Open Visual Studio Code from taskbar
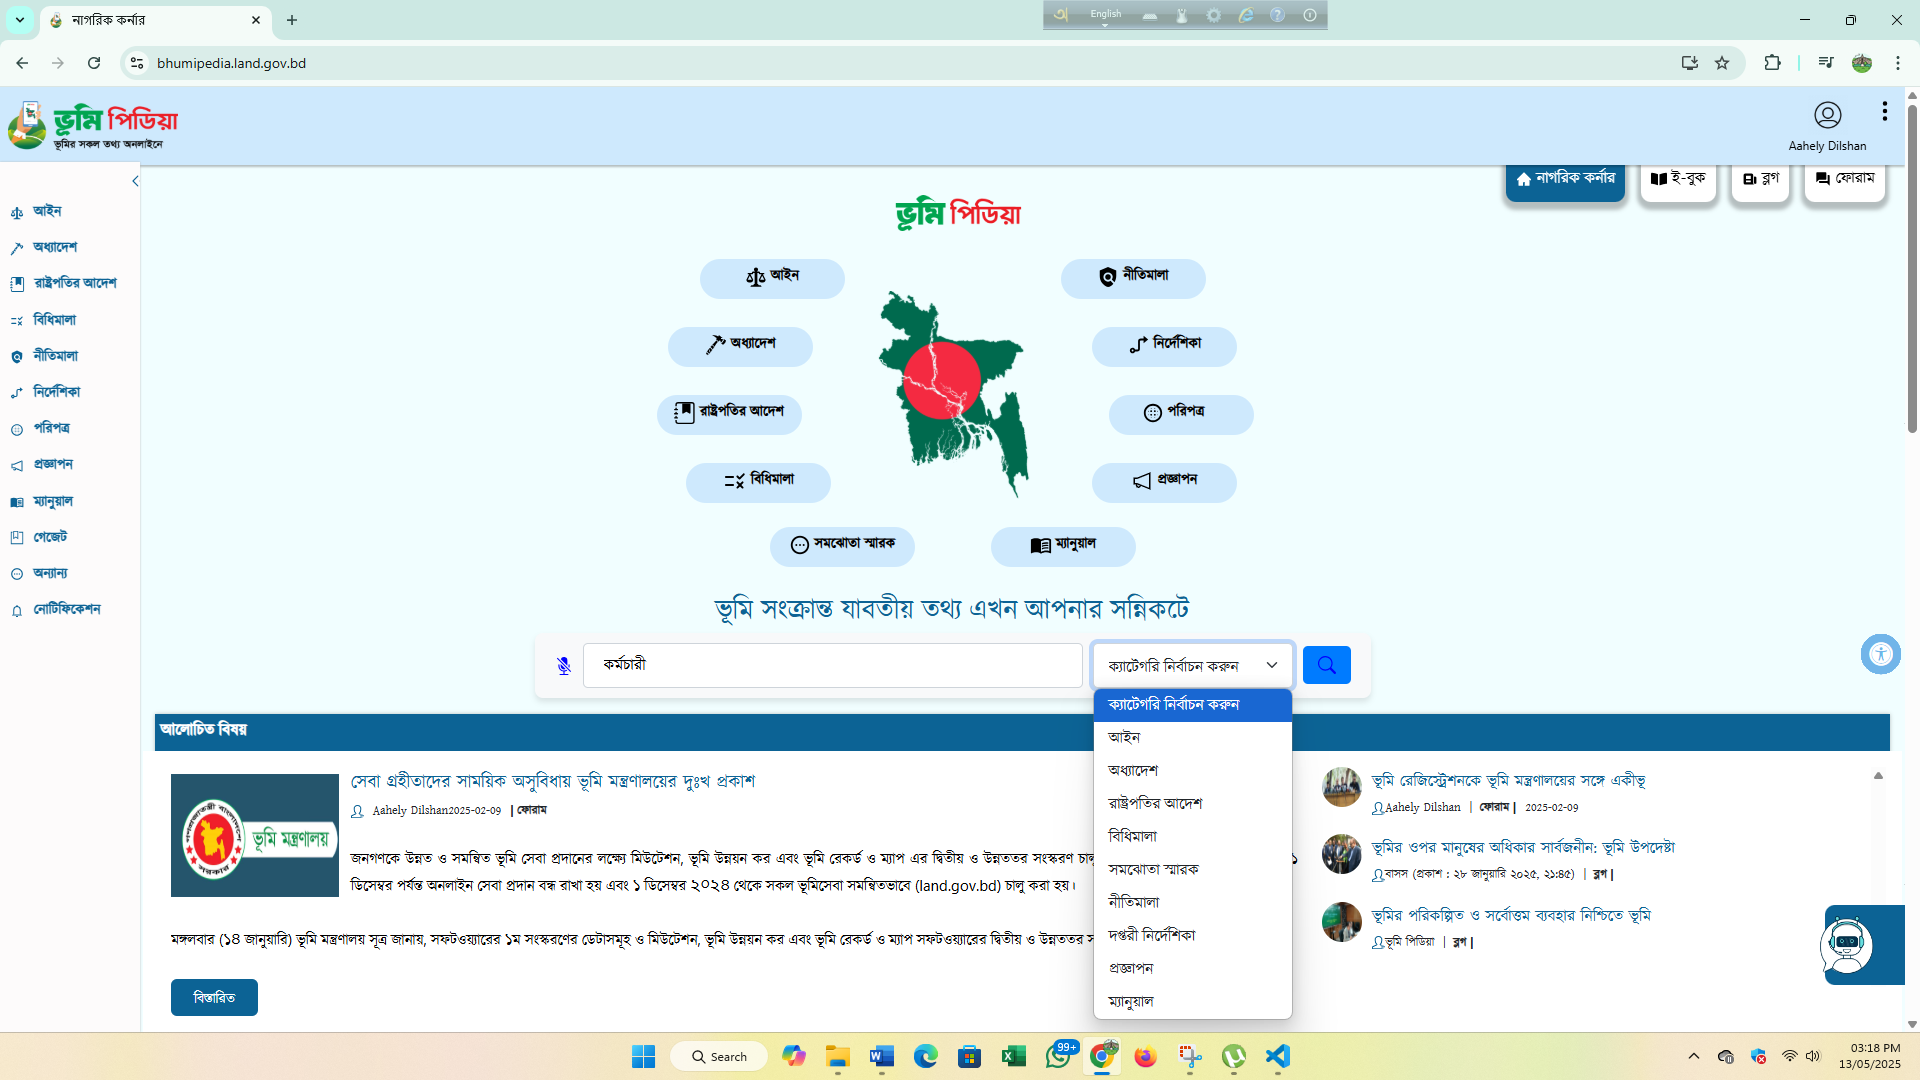 pos(1277,1057)
